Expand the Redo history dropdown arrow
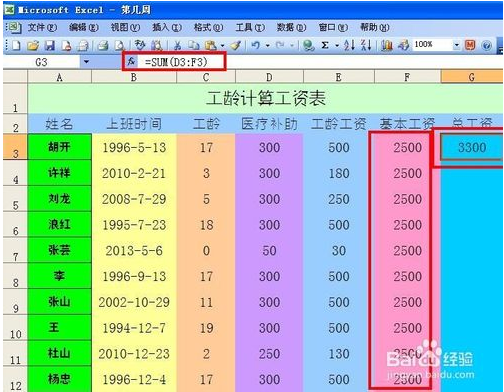 292,45
